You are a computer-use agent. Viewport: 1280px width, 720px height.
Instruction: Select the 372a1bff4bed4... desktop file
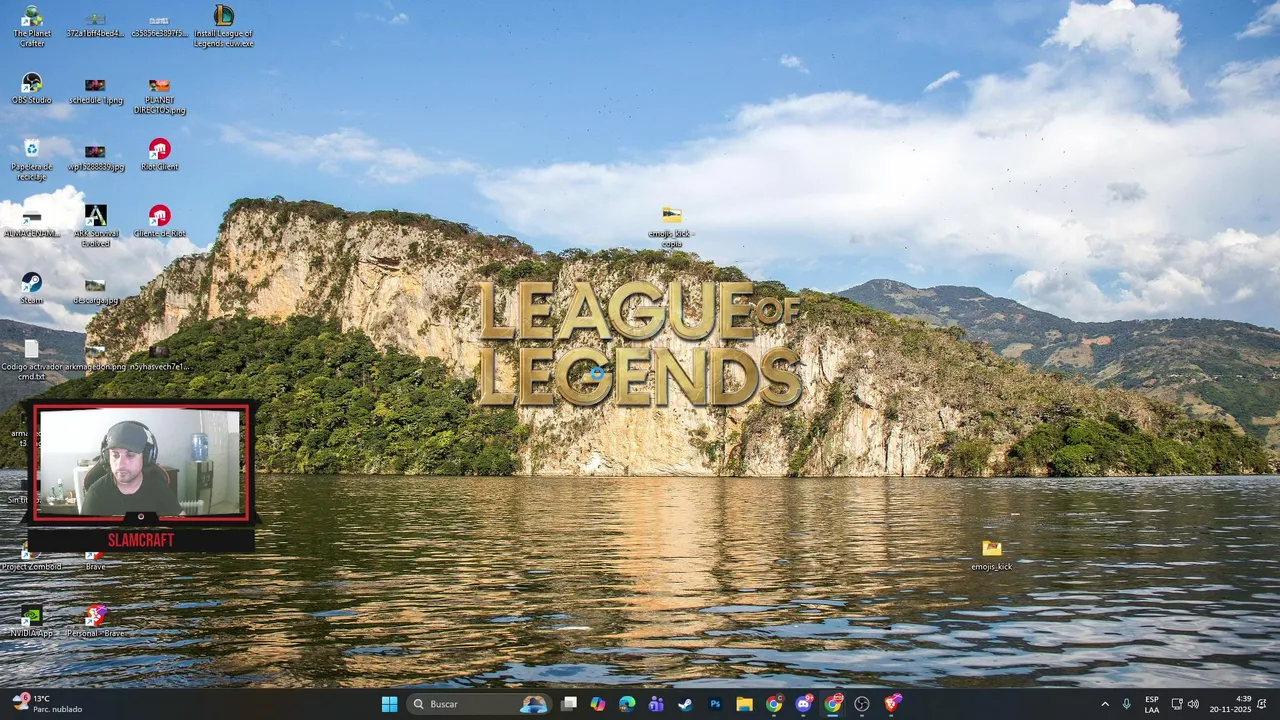(x=95, y=26)
